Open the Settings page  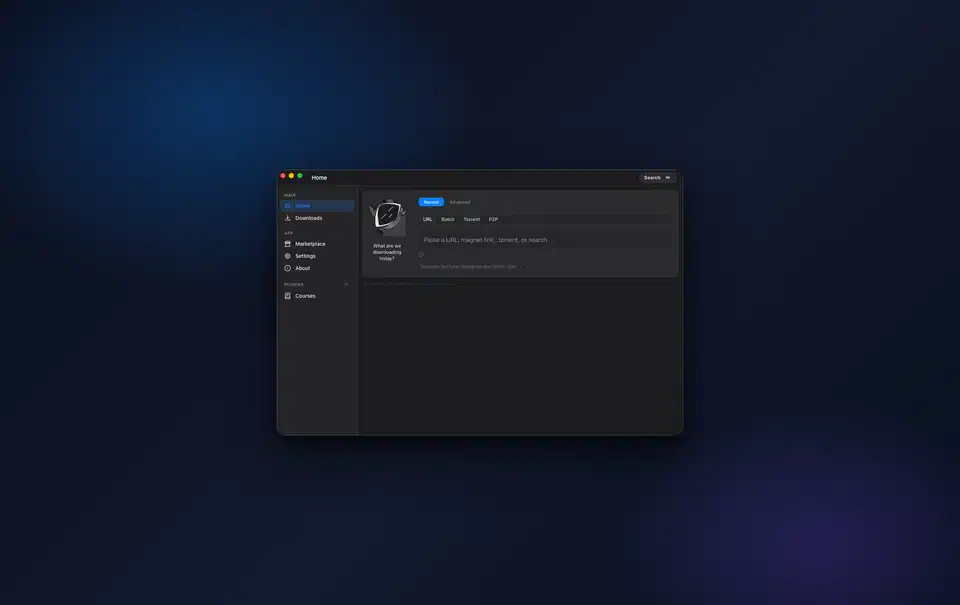(317, 256)
